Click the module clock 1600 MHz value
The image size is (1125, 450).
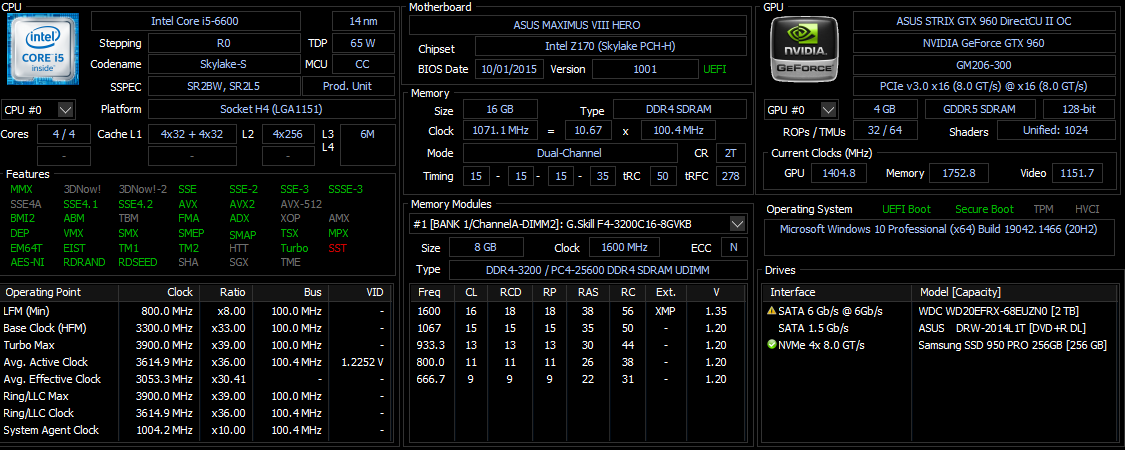[x=624, y=248]
